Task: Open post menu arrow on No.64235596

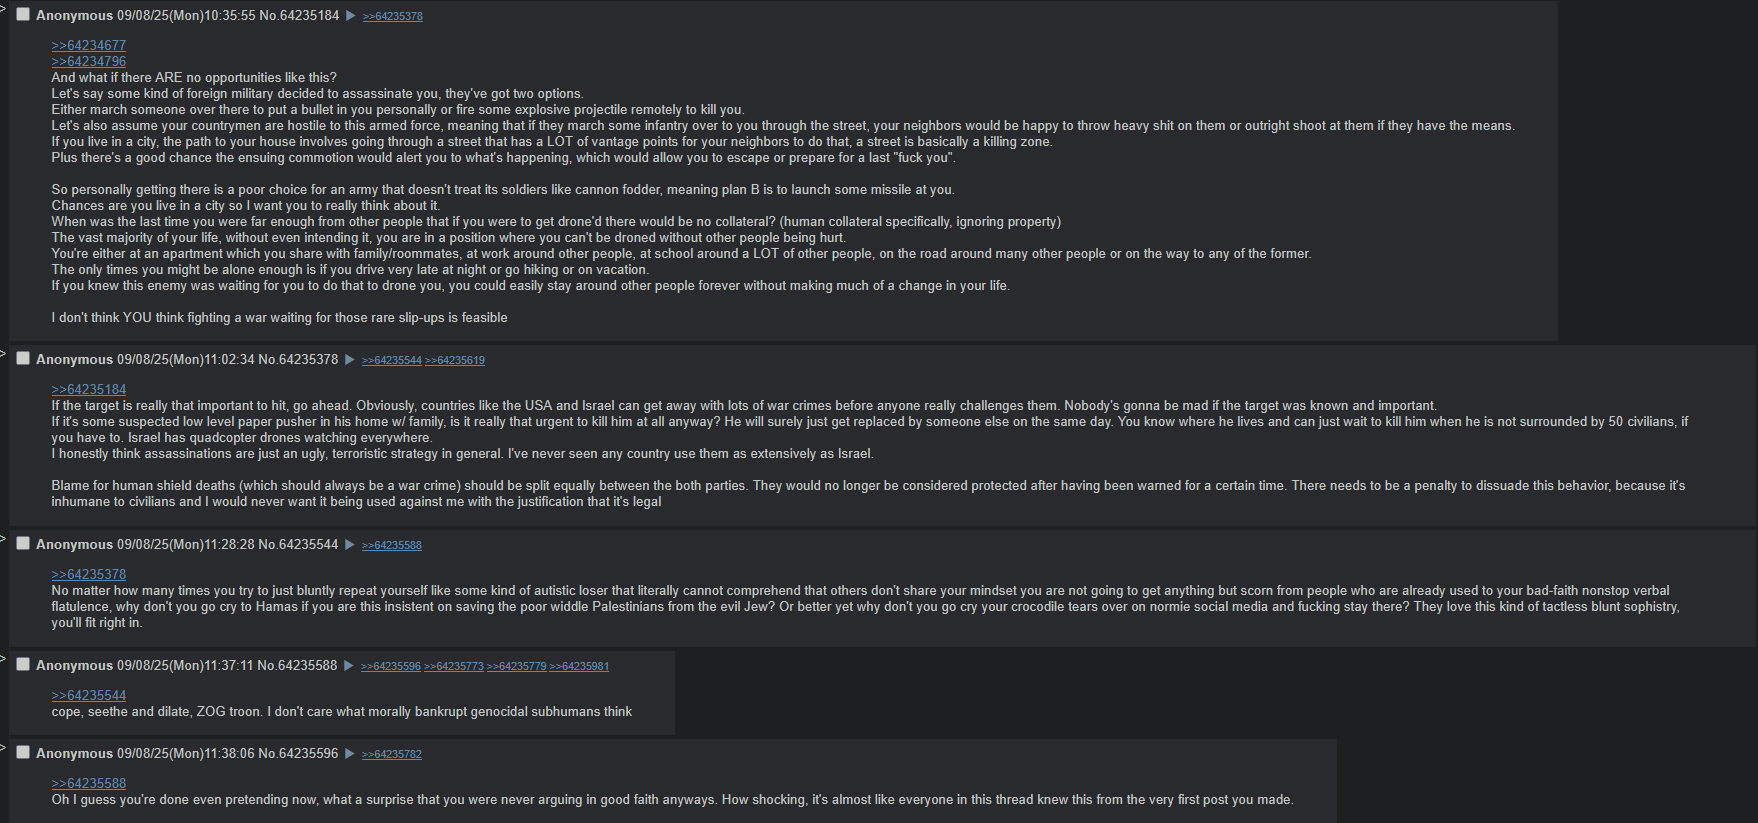Action: tap(349, 754)
